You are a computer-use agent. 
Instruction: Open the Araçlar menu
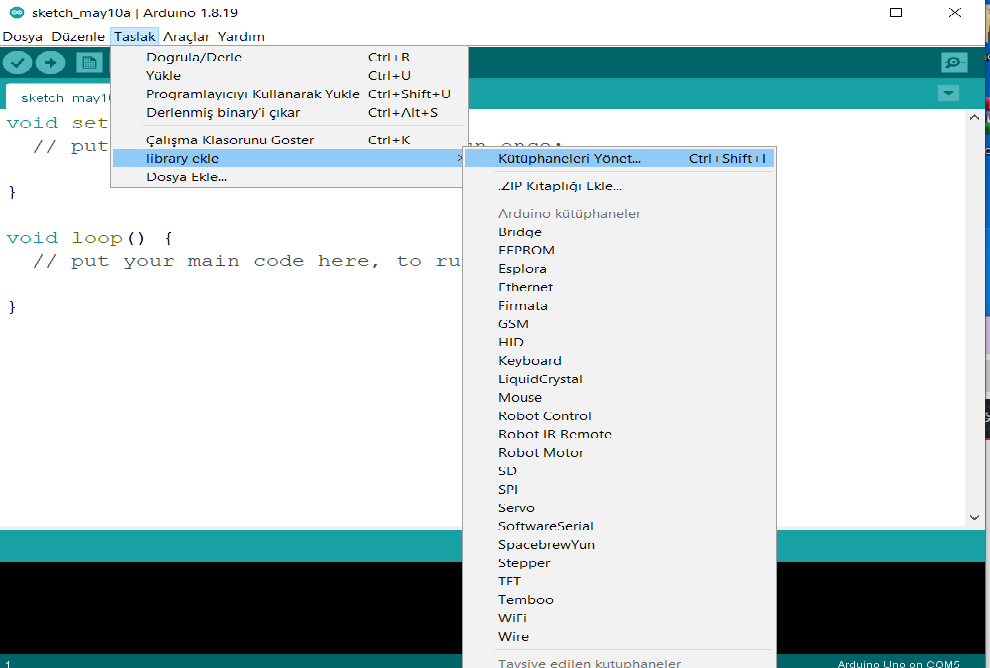coord(186,37)
